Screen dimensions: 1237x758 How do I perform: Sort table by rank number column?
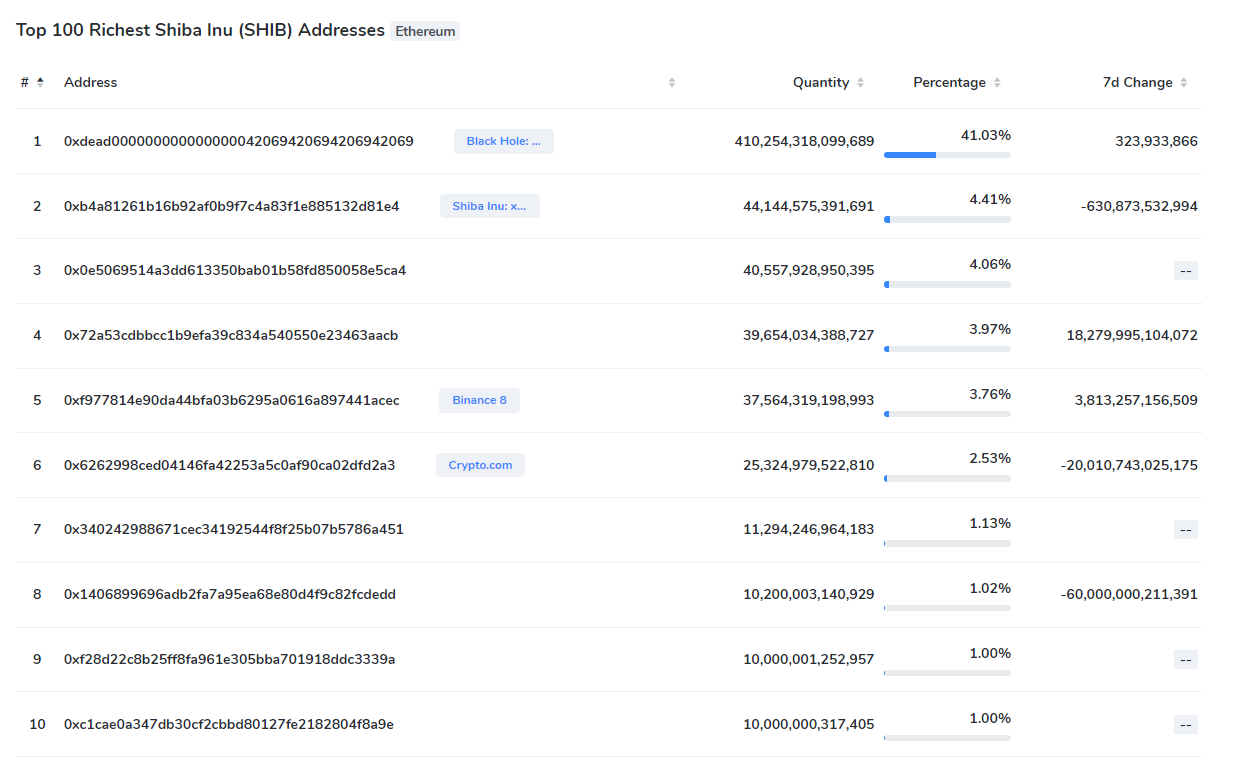[x=40, y=82]
